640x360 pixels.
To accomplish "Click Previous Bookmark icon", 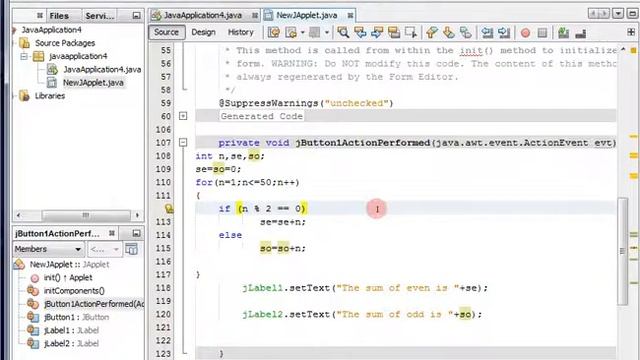I will tap(431, 32).
